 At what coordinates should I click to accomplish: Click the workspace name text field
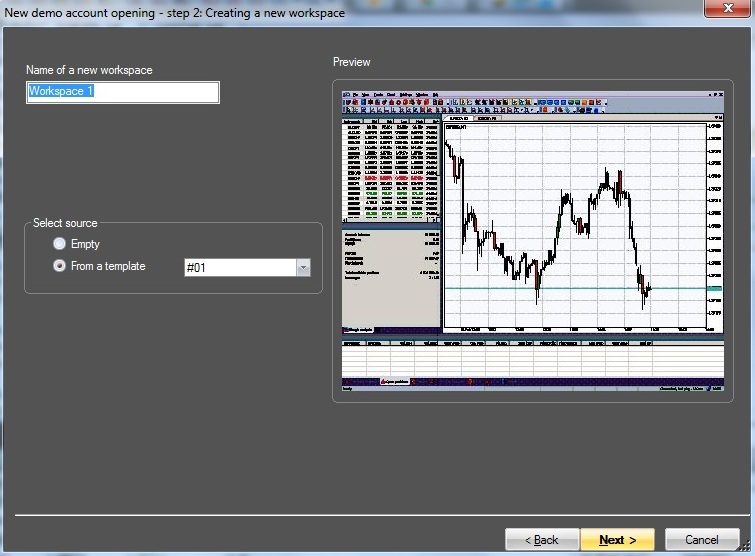(122, 92)
